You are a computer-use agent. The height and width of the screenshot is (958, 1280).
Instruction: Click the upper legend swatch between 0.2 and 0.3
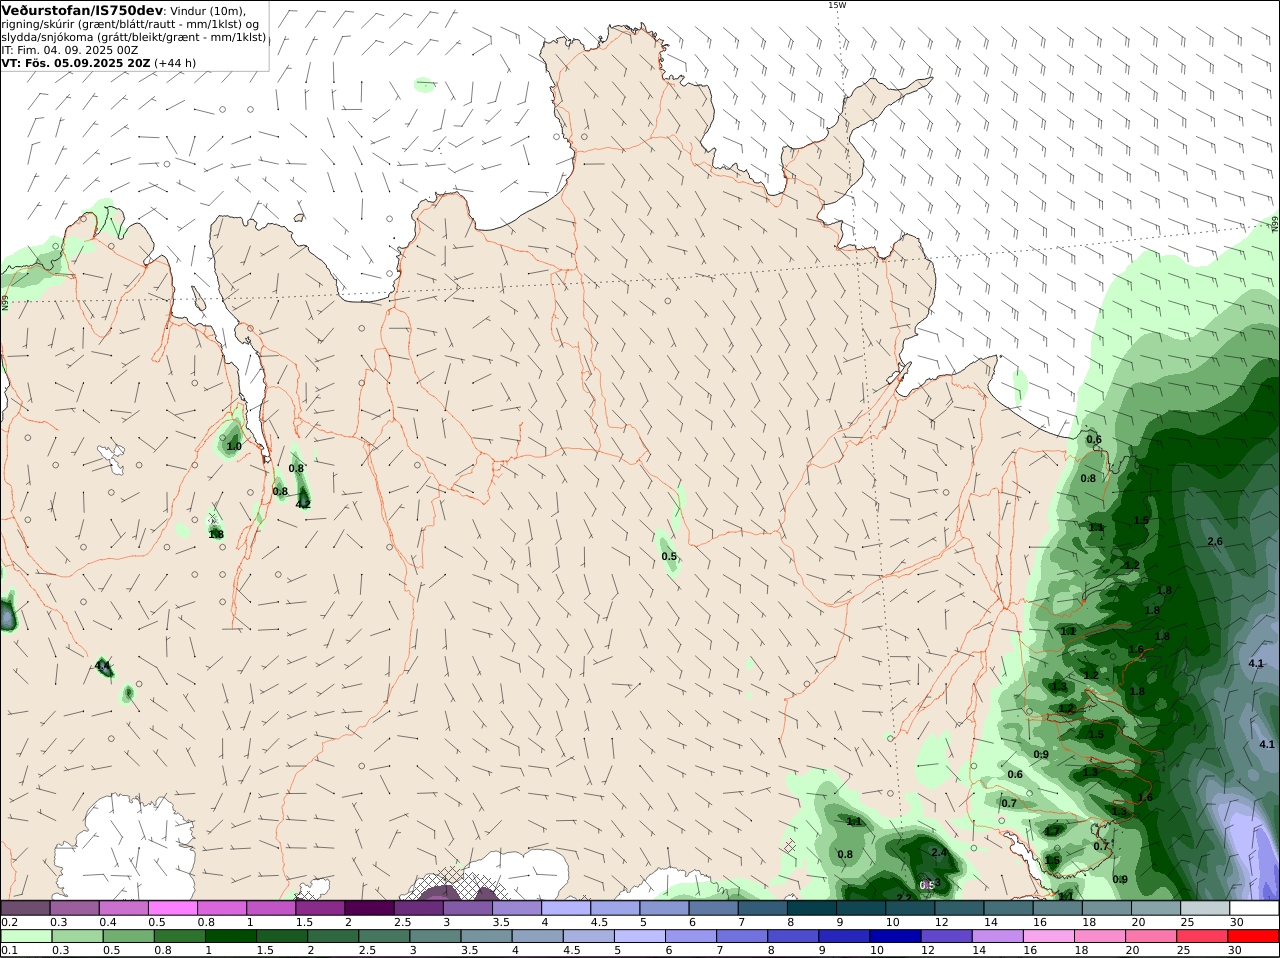point(26,907)
